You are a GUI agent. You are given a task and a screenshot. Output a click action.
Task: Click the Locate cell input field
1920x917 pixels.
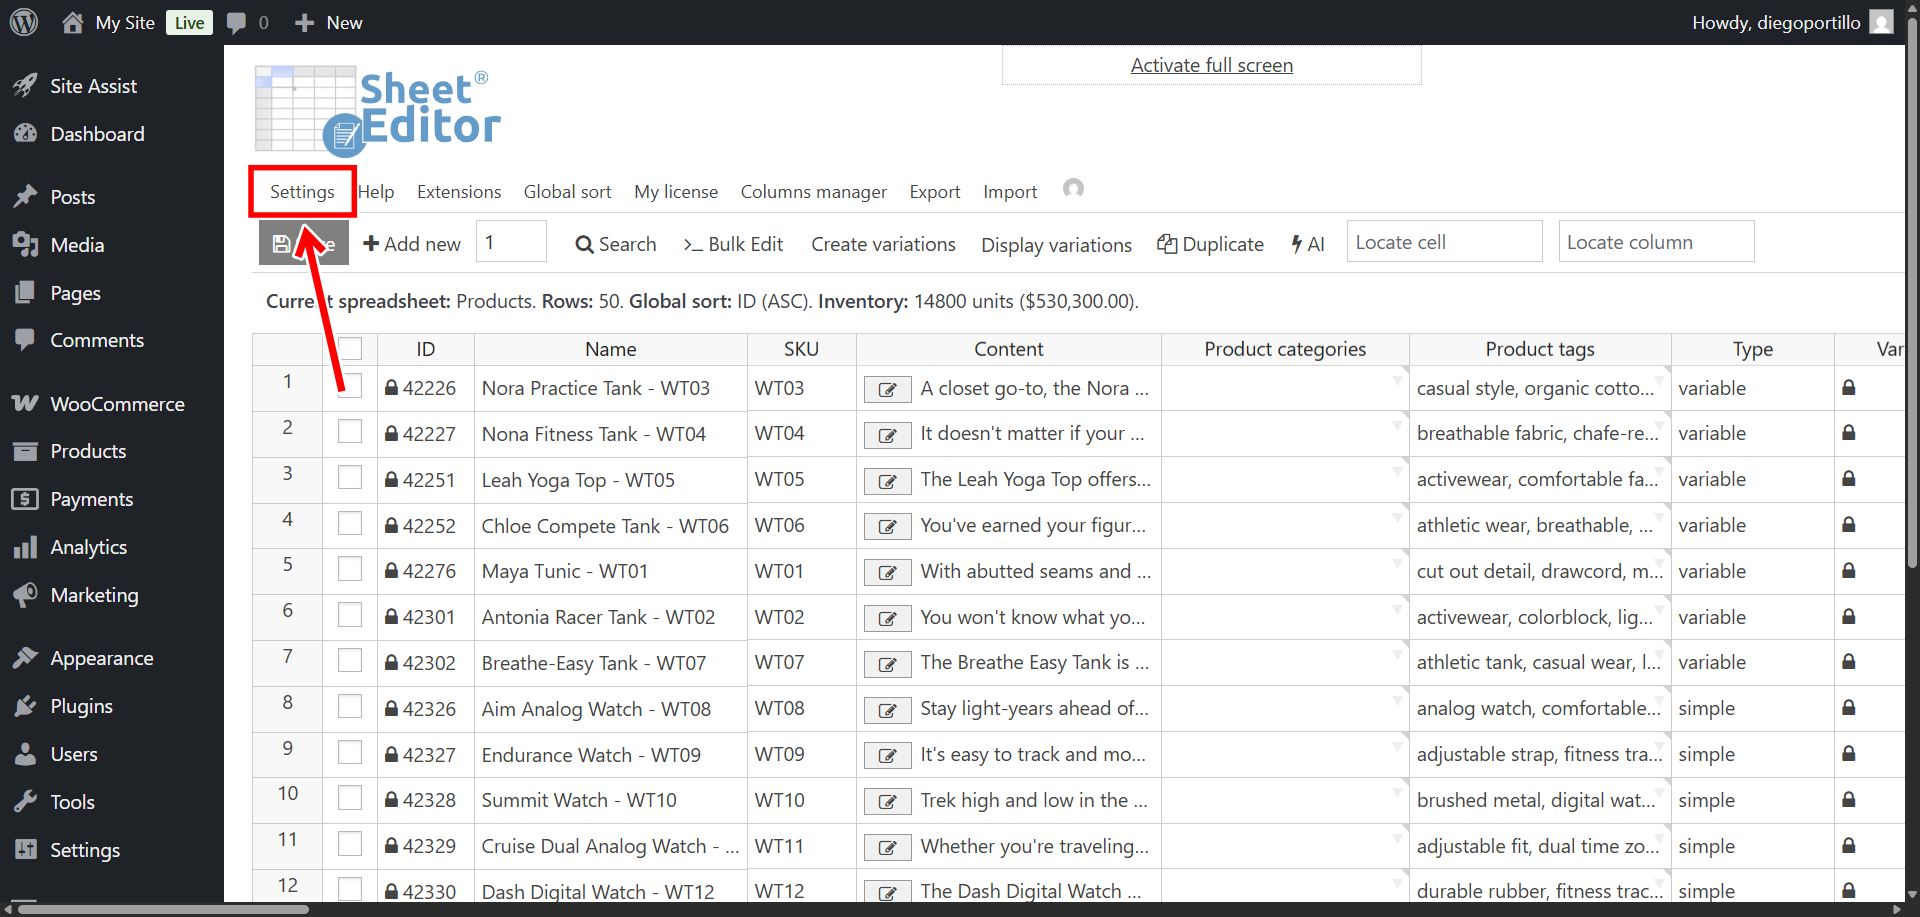tap(1444, 242)
